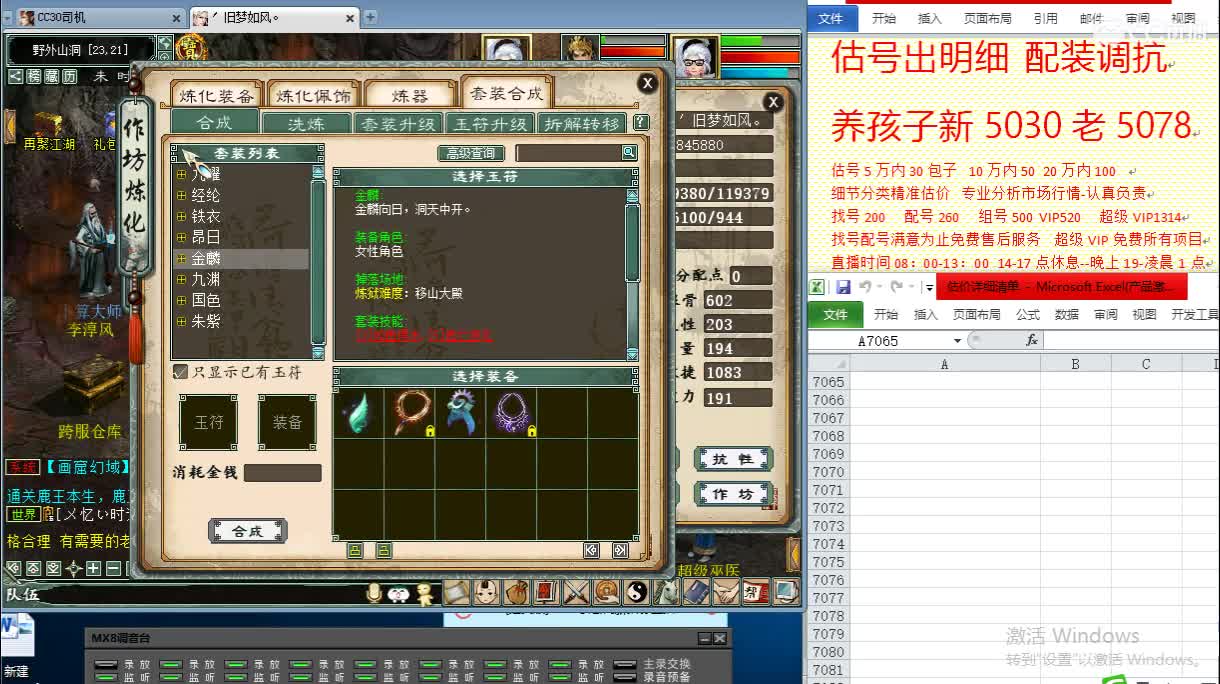Open new tab plus button
The height and width of the screenshot is (684, 1220).
tap(370, 17)
